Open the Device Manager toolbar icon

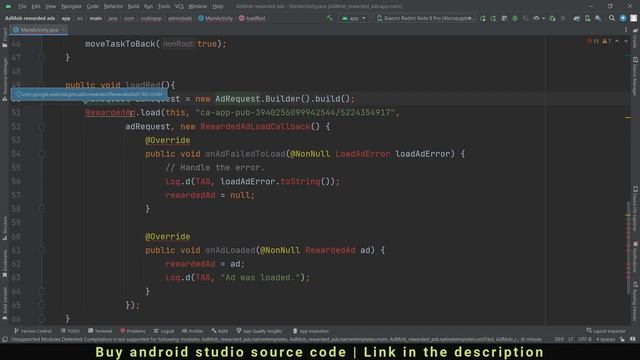point(587,18)
